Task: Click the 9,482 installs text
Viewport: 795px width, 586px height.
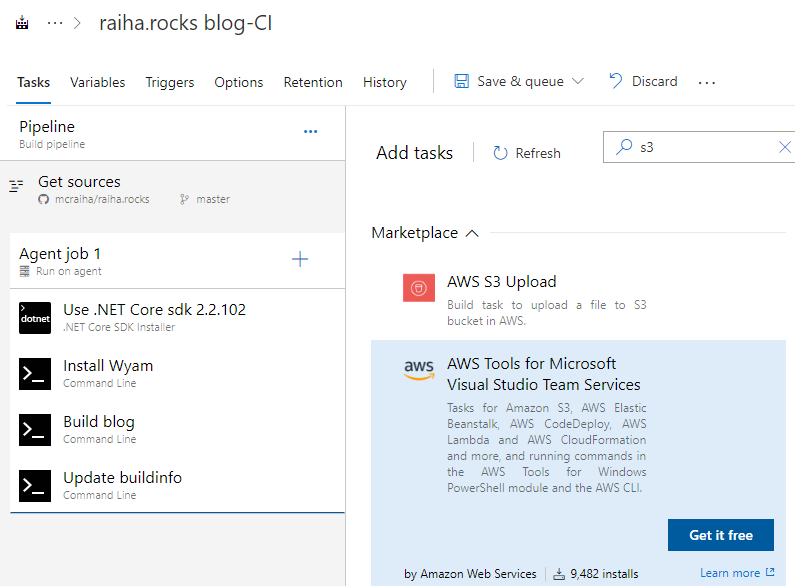Action: click(604, 574)
